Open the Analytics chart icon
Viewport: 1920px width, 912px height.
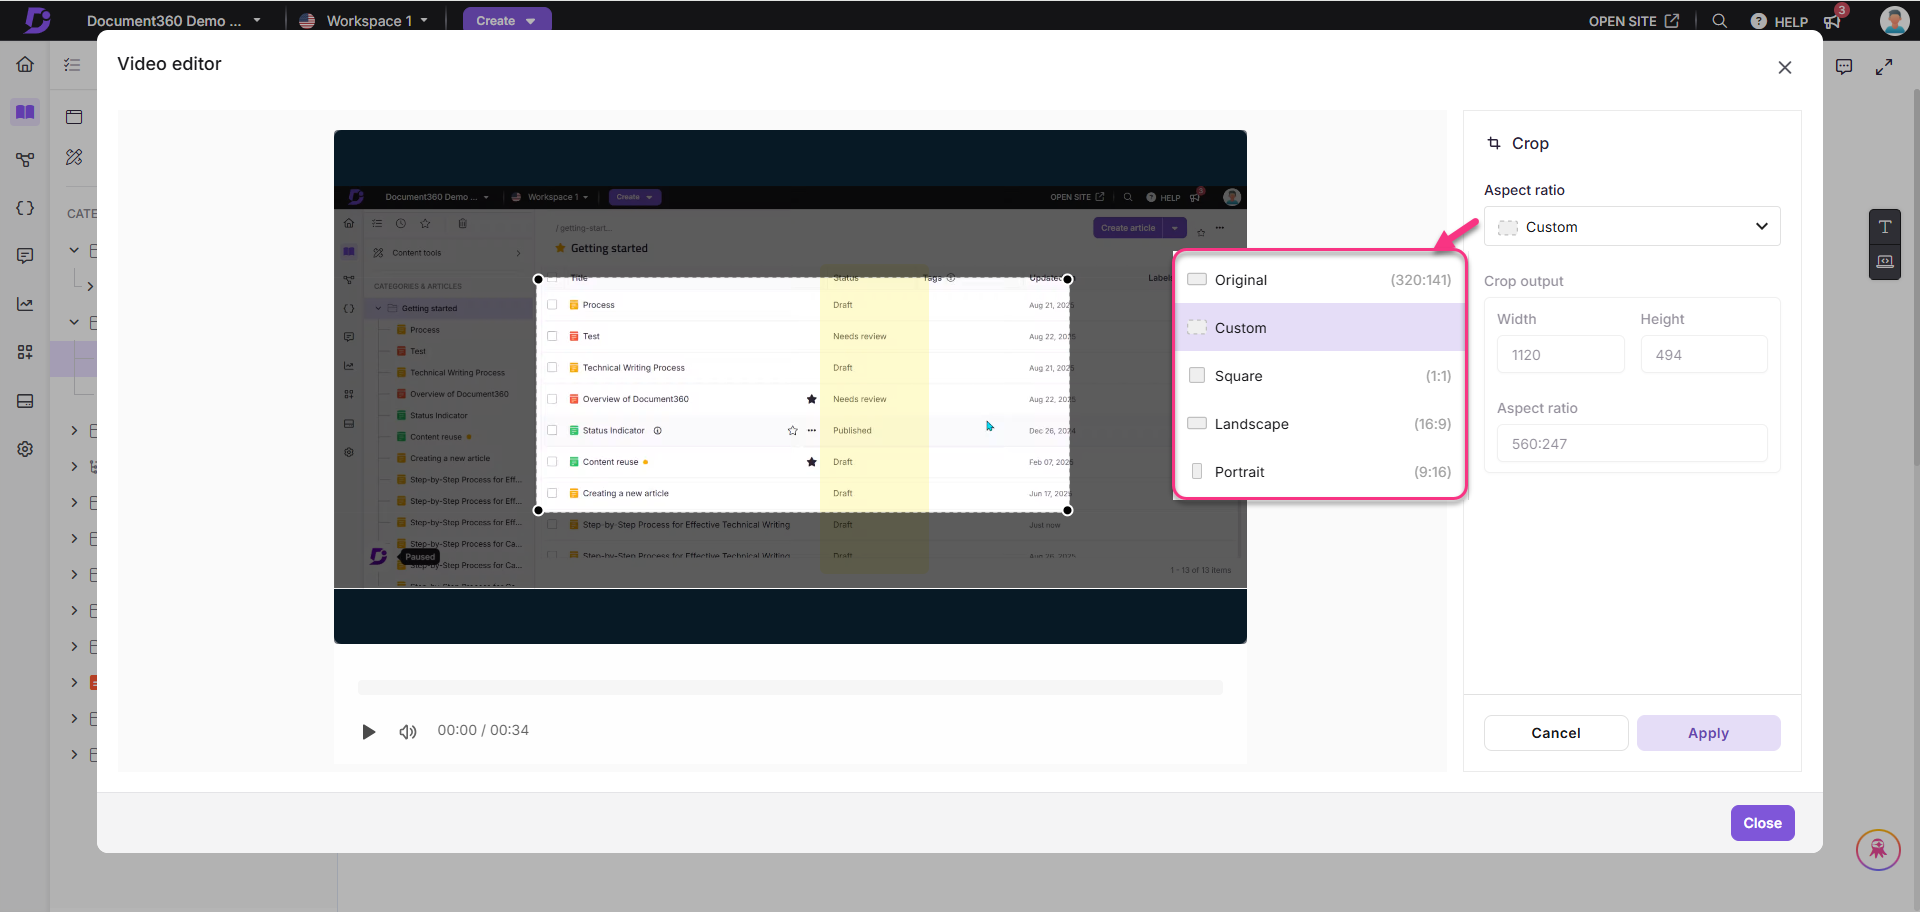25,304
